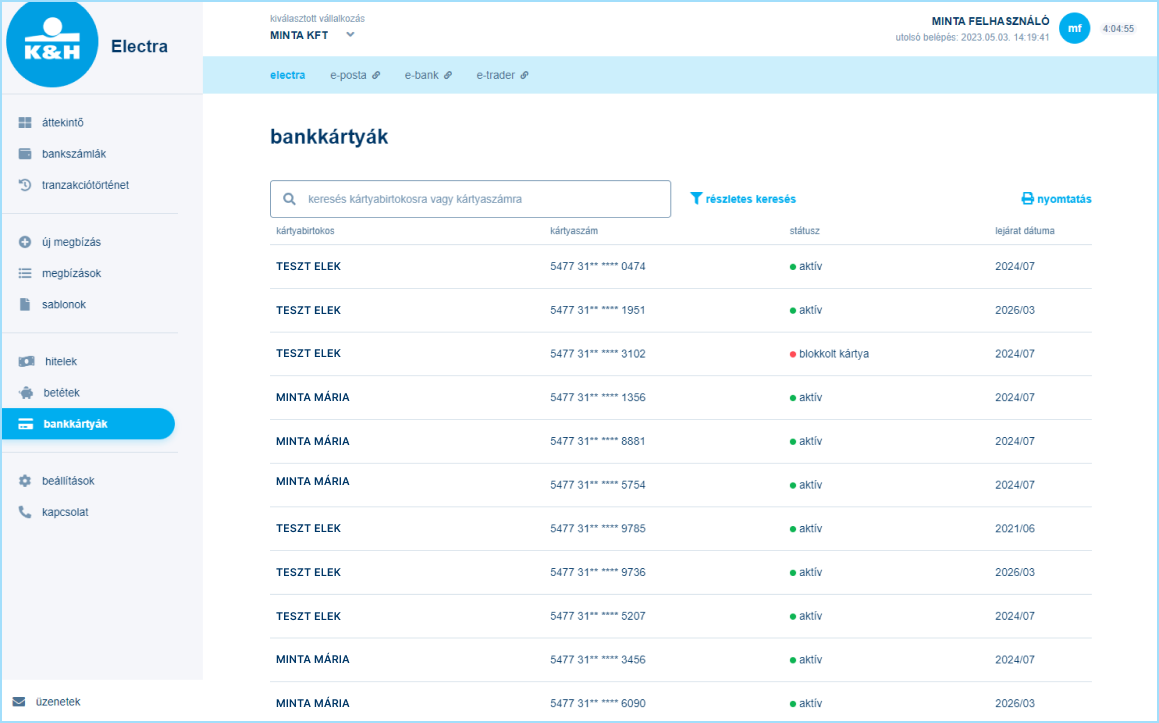Screen dimensions: 1159x723
Task: Open the tranzakciótörténet history icon
Action: click(x=23, y=185)
